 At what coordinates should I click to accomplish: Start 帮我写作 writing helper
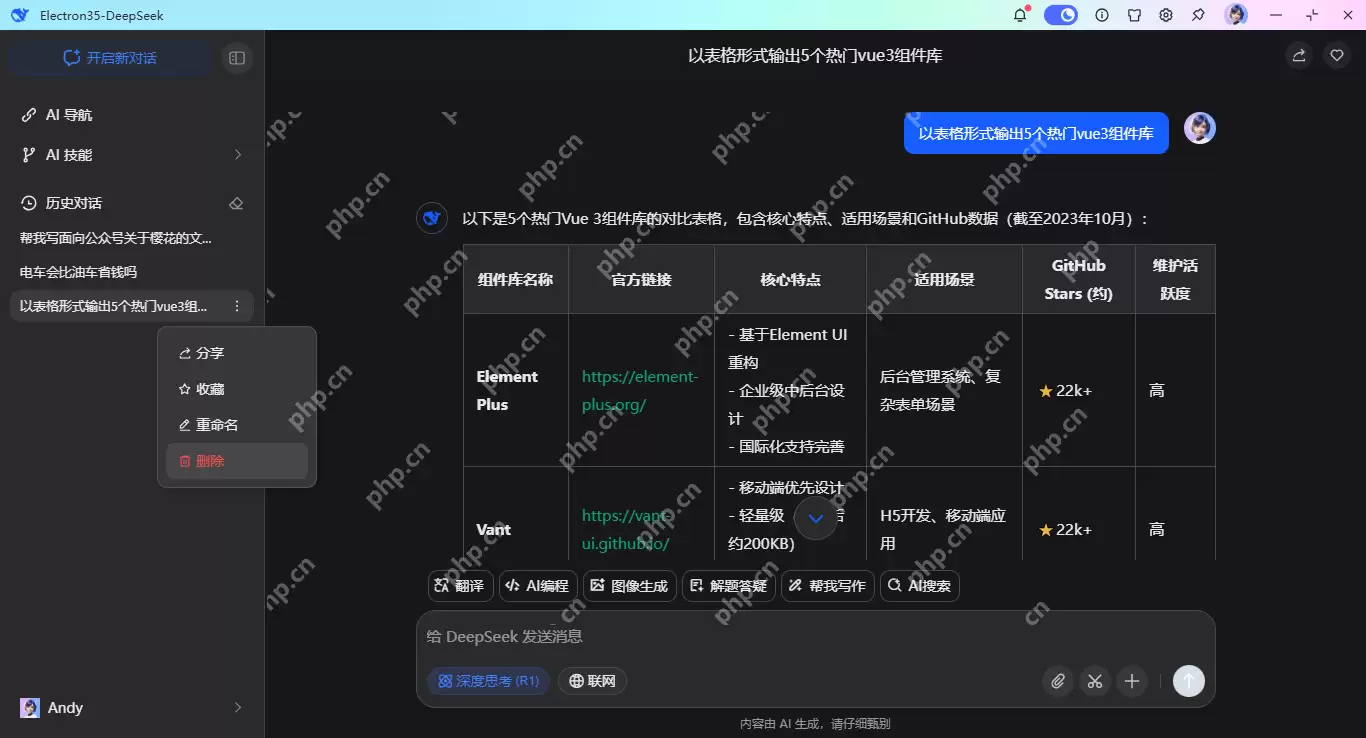[x=827, y=586]
